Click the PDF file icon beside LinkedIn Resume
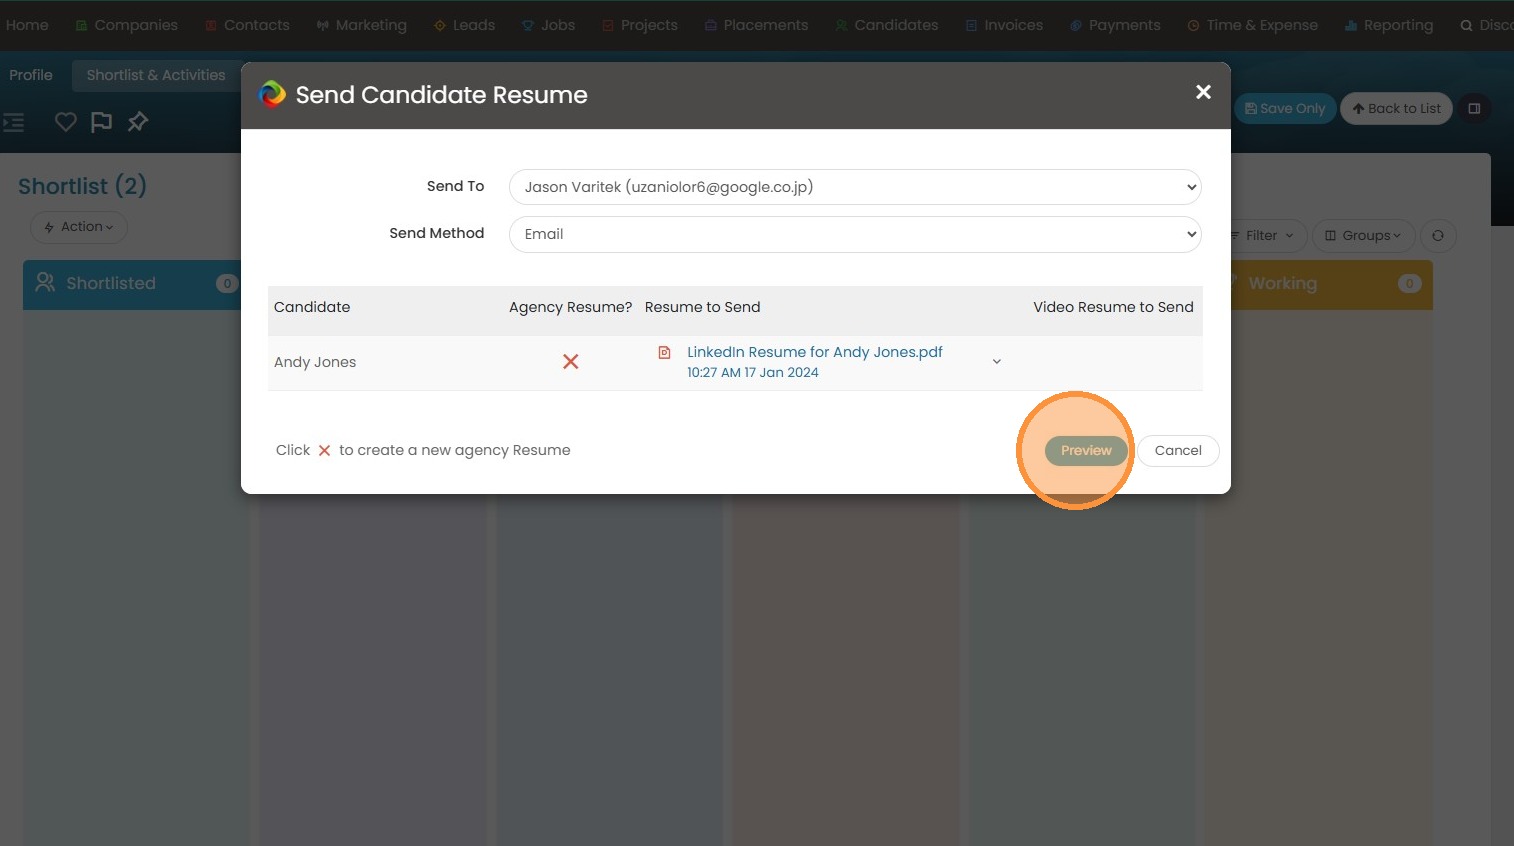 point(664,352)
